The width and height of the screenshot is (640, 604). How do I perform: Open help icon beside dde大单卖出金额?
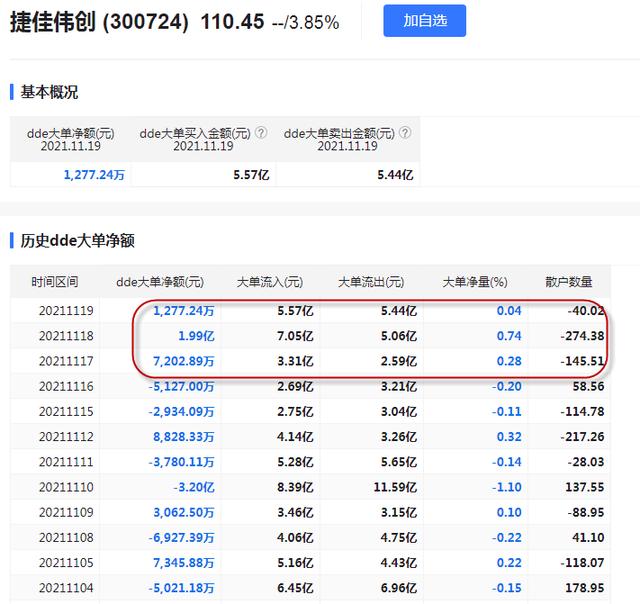pyautogui.click(x=405, y=132)
